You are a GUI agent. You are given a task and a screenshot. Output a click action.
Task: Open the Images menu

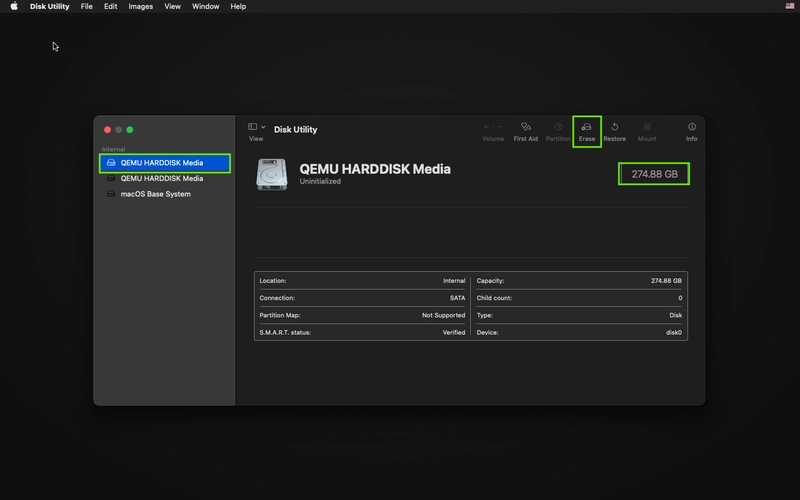coord(141,6)
